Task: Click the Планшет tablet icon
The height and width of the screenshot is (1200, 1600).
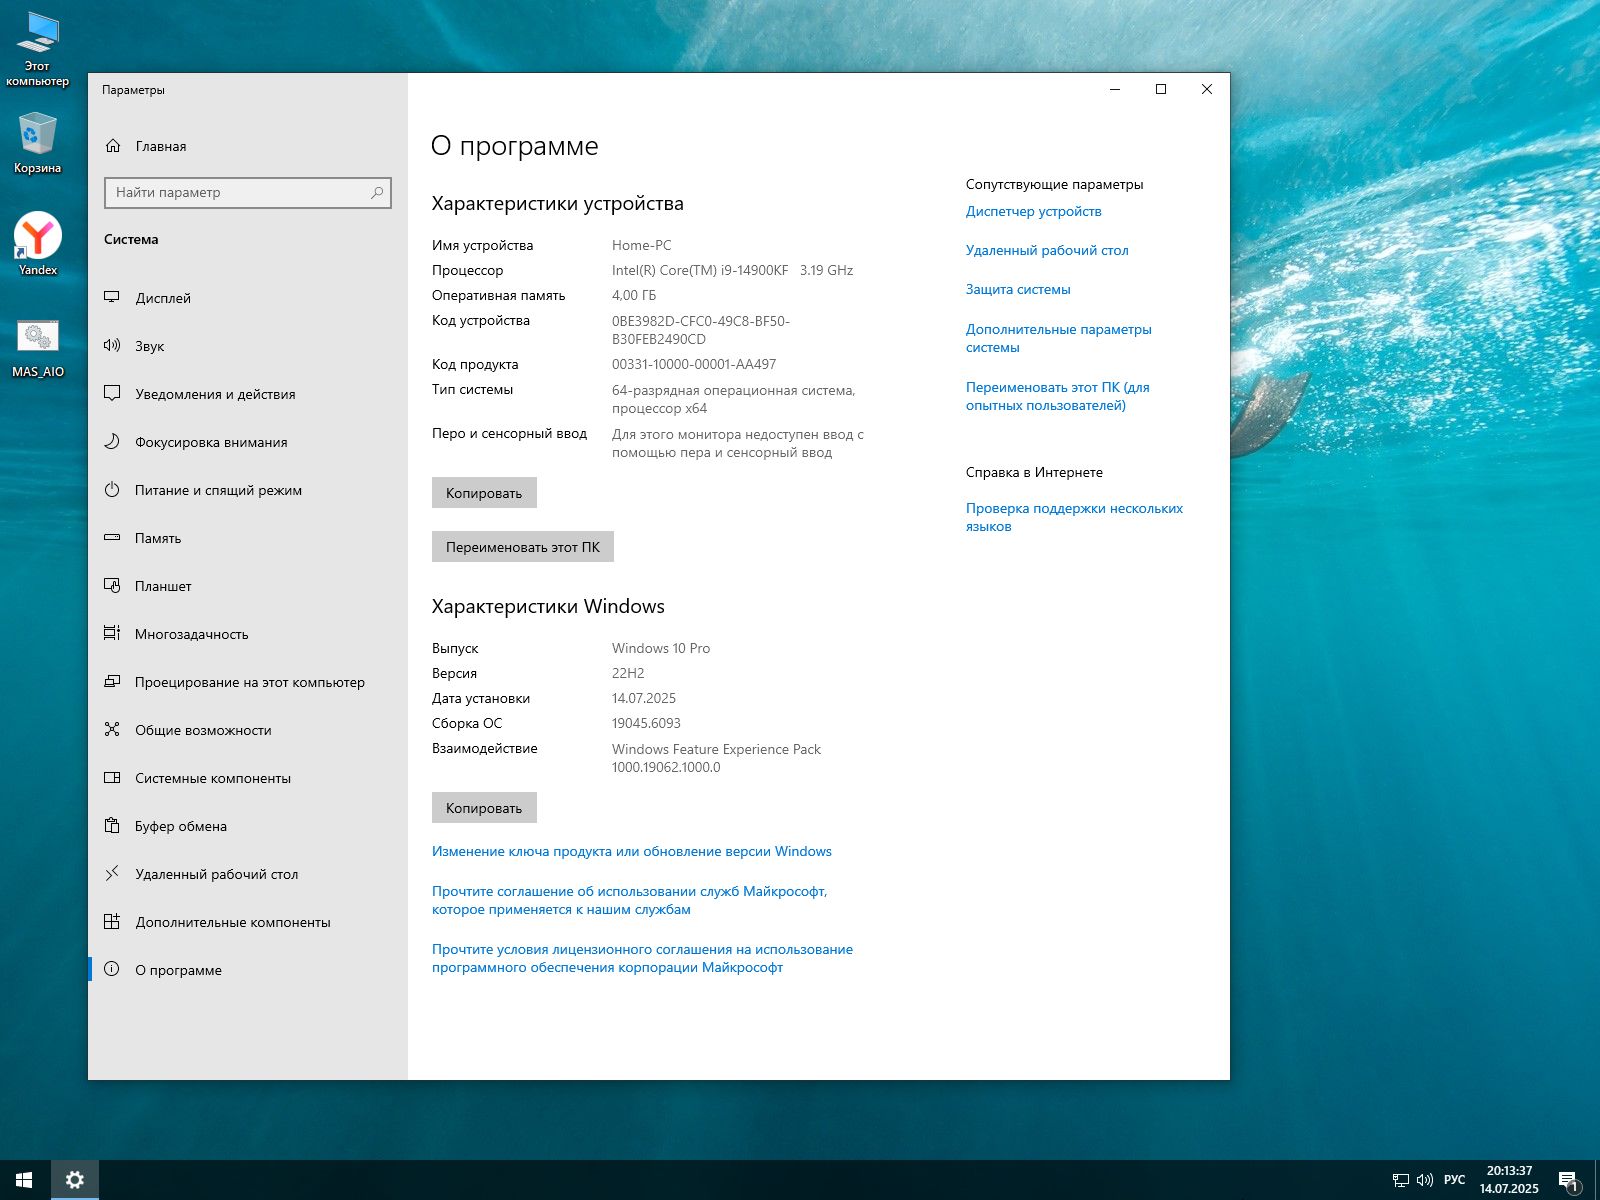Action: 112,586
